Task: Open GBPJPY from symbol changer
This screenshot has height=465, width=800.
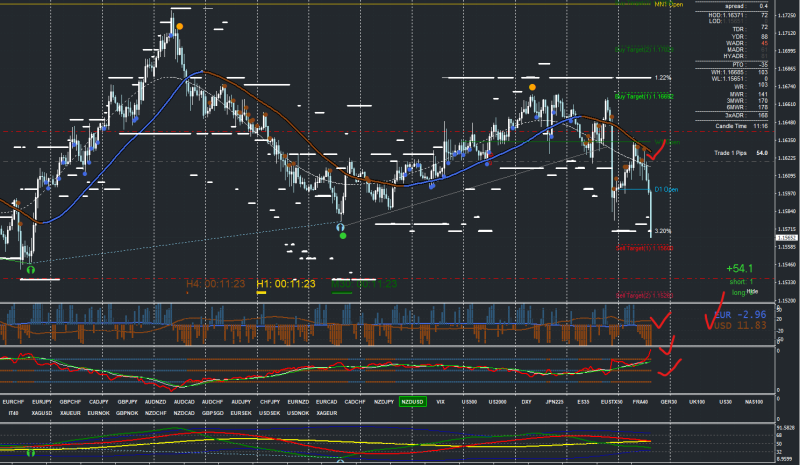Action: (127, 402)
